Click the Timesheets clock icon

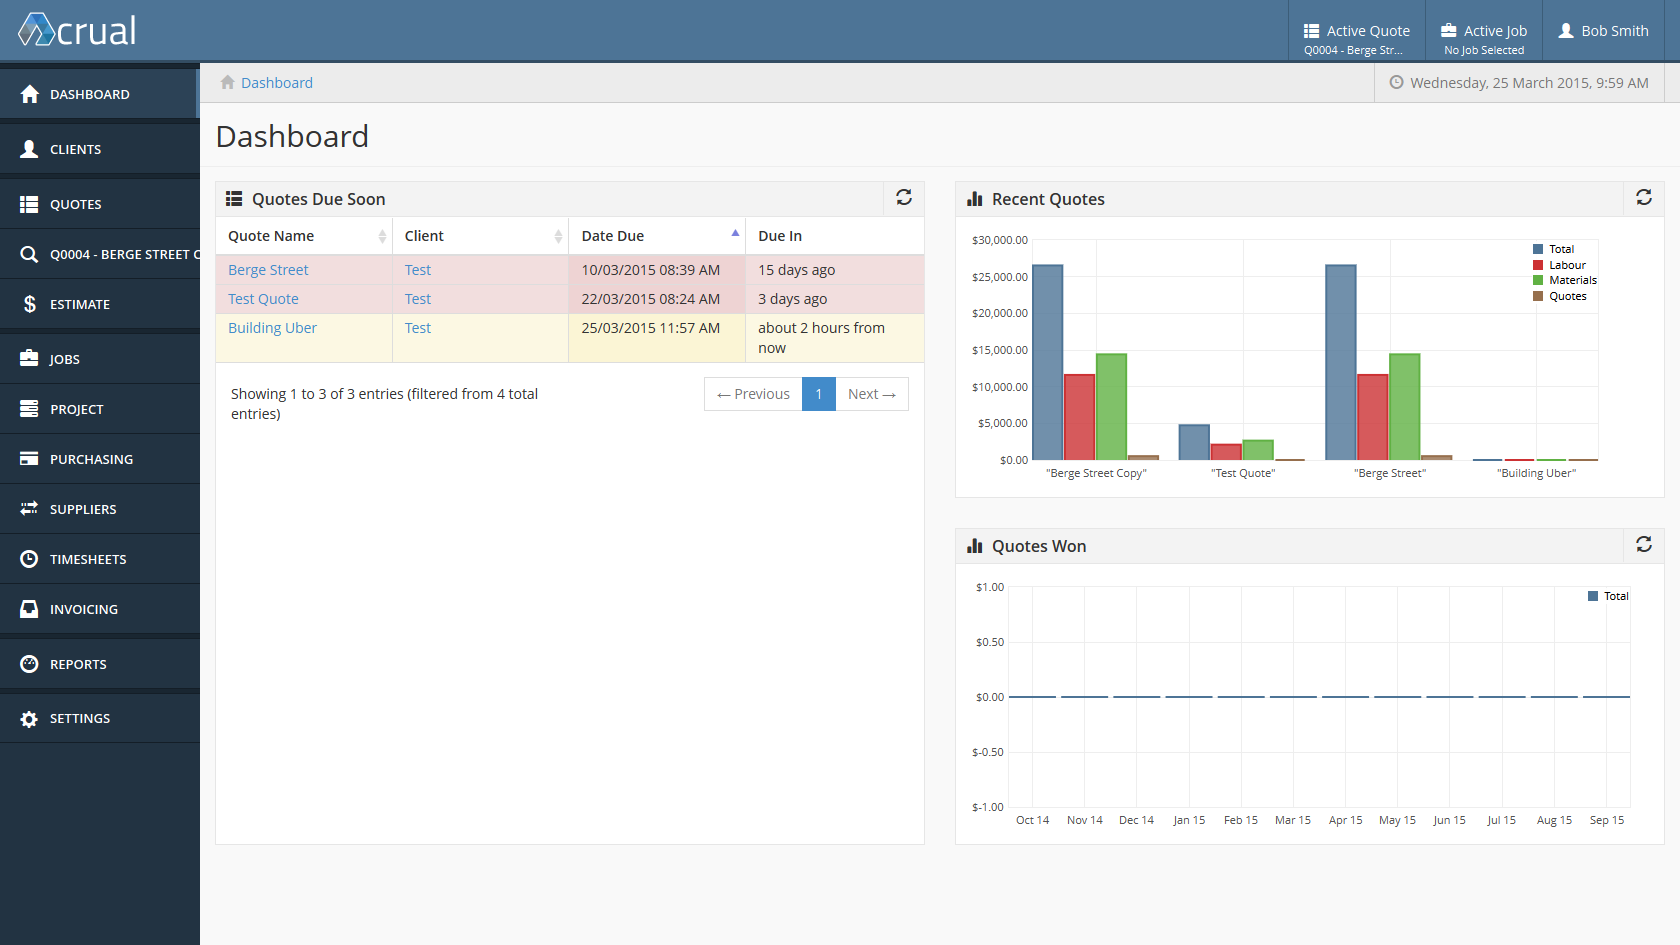(x=29, y=559)
